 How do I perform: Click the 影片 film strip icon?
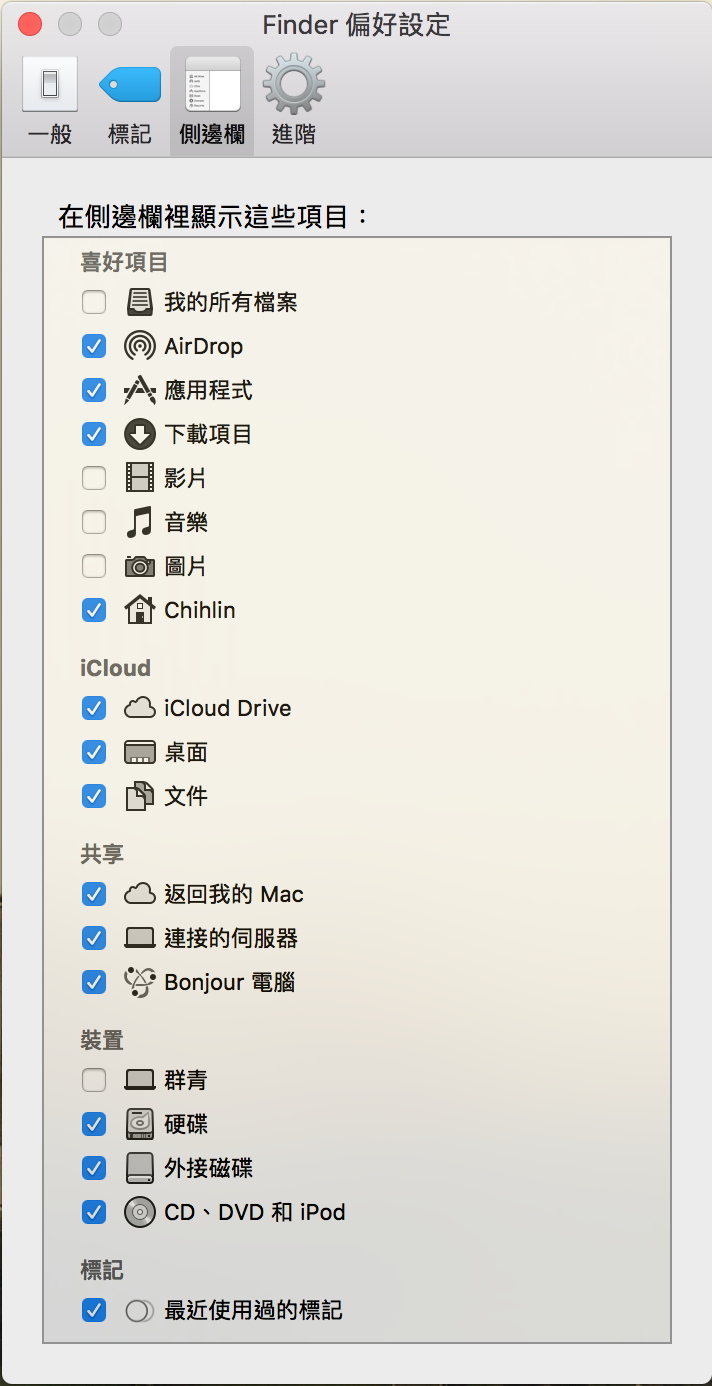[x=140, y=478]
